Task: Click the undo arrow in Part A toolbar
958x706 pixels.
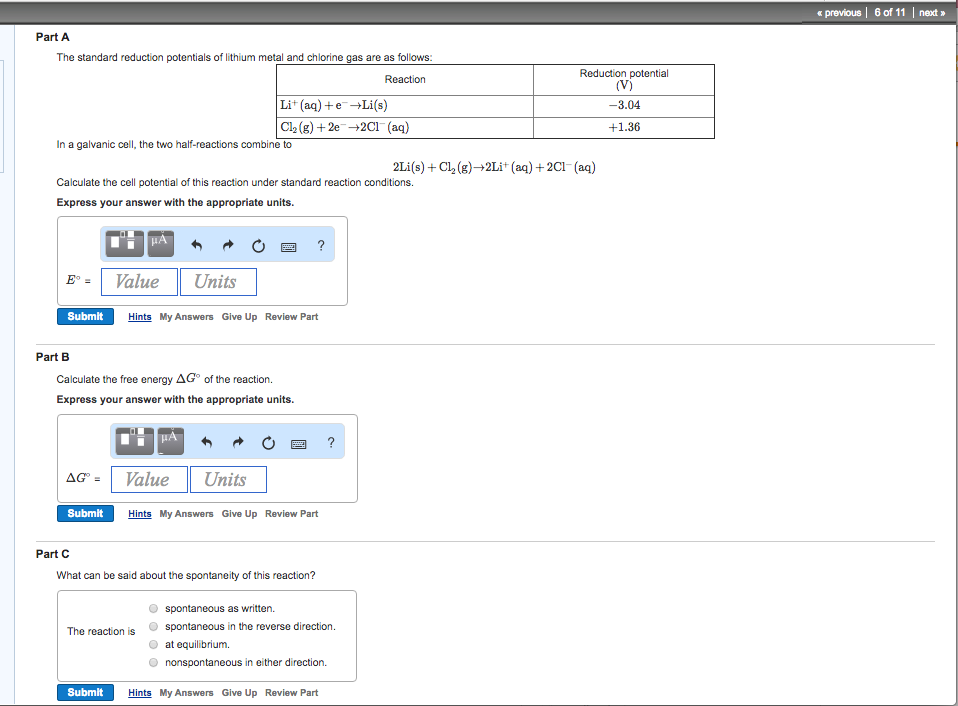Action: point(196,244)
